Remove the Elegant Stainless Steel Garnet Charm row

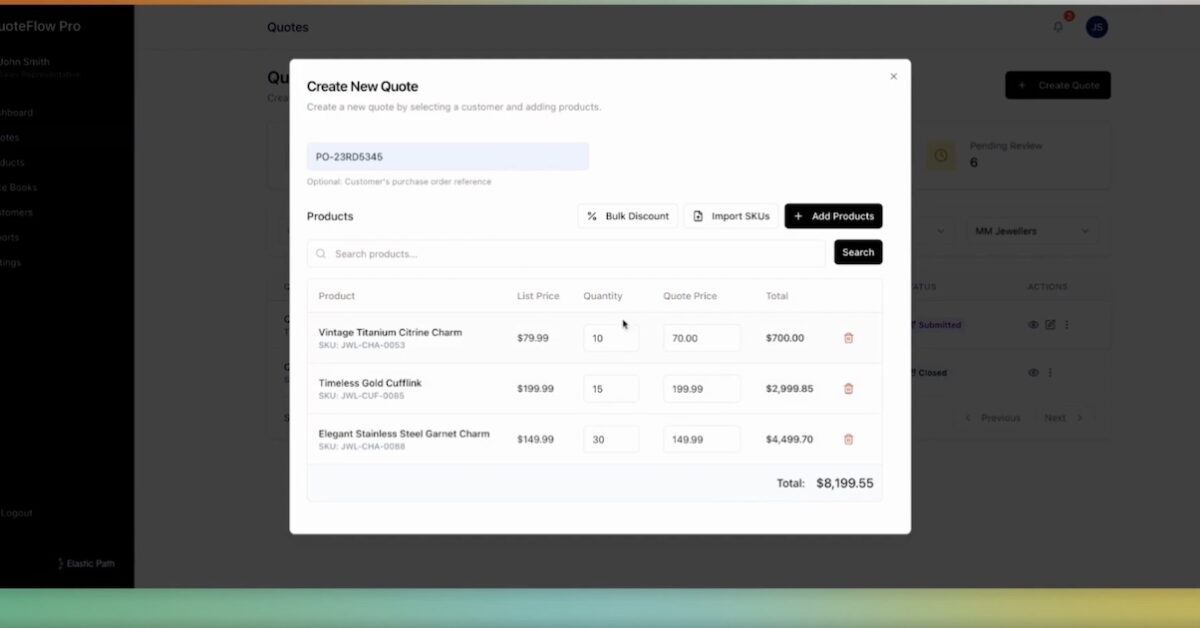848,439
